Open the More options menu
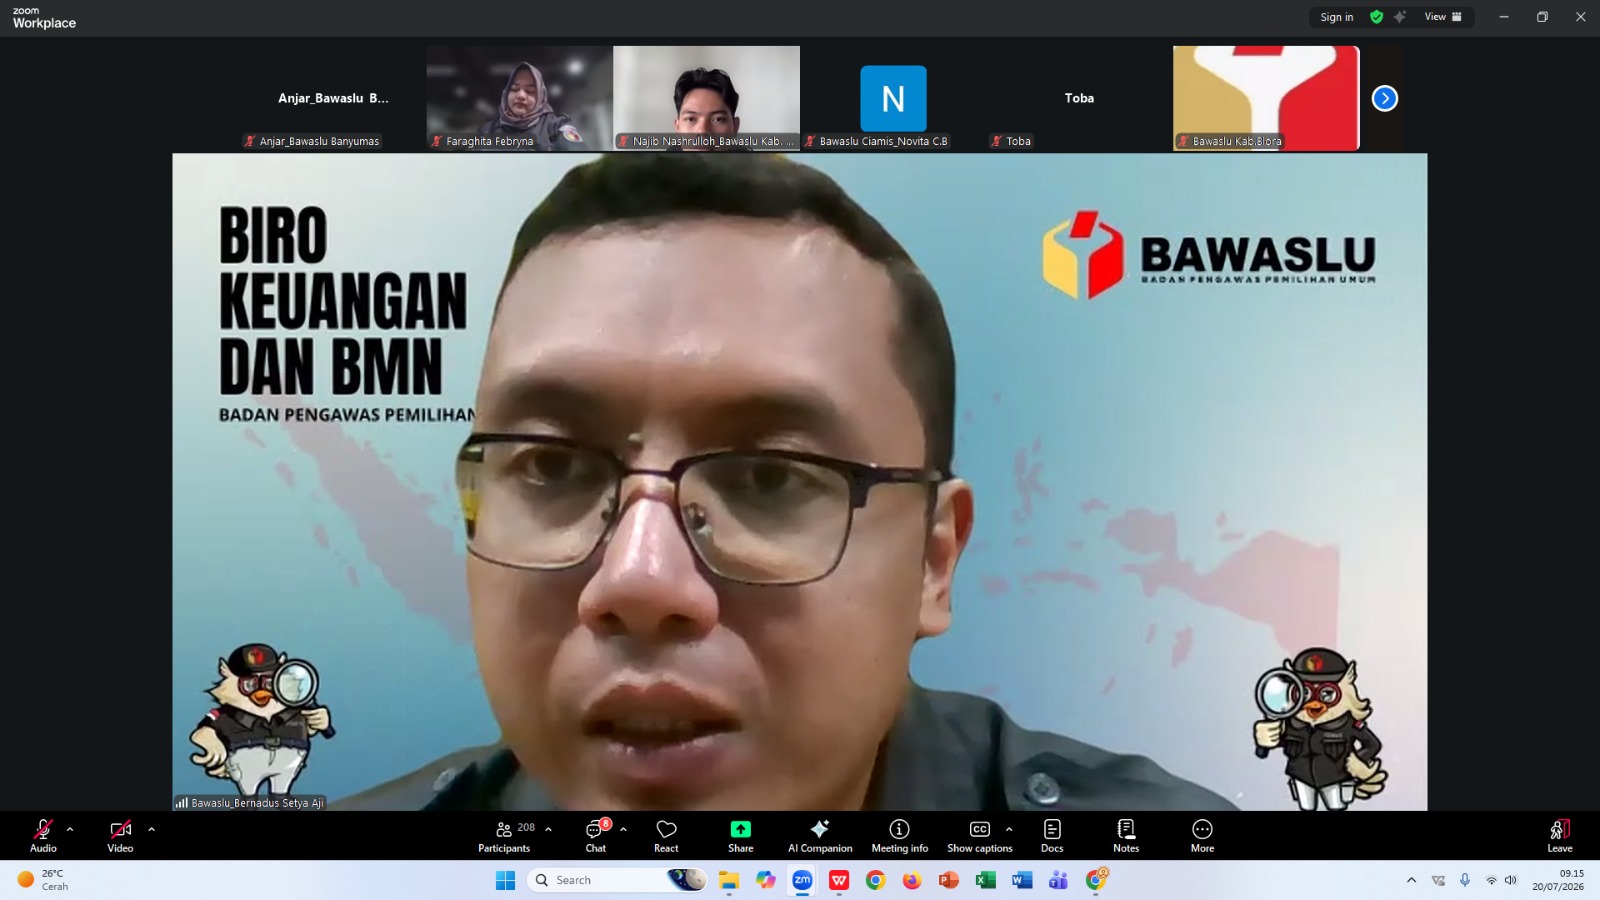The image size is (1600, 900). (x=1202, y=836)
